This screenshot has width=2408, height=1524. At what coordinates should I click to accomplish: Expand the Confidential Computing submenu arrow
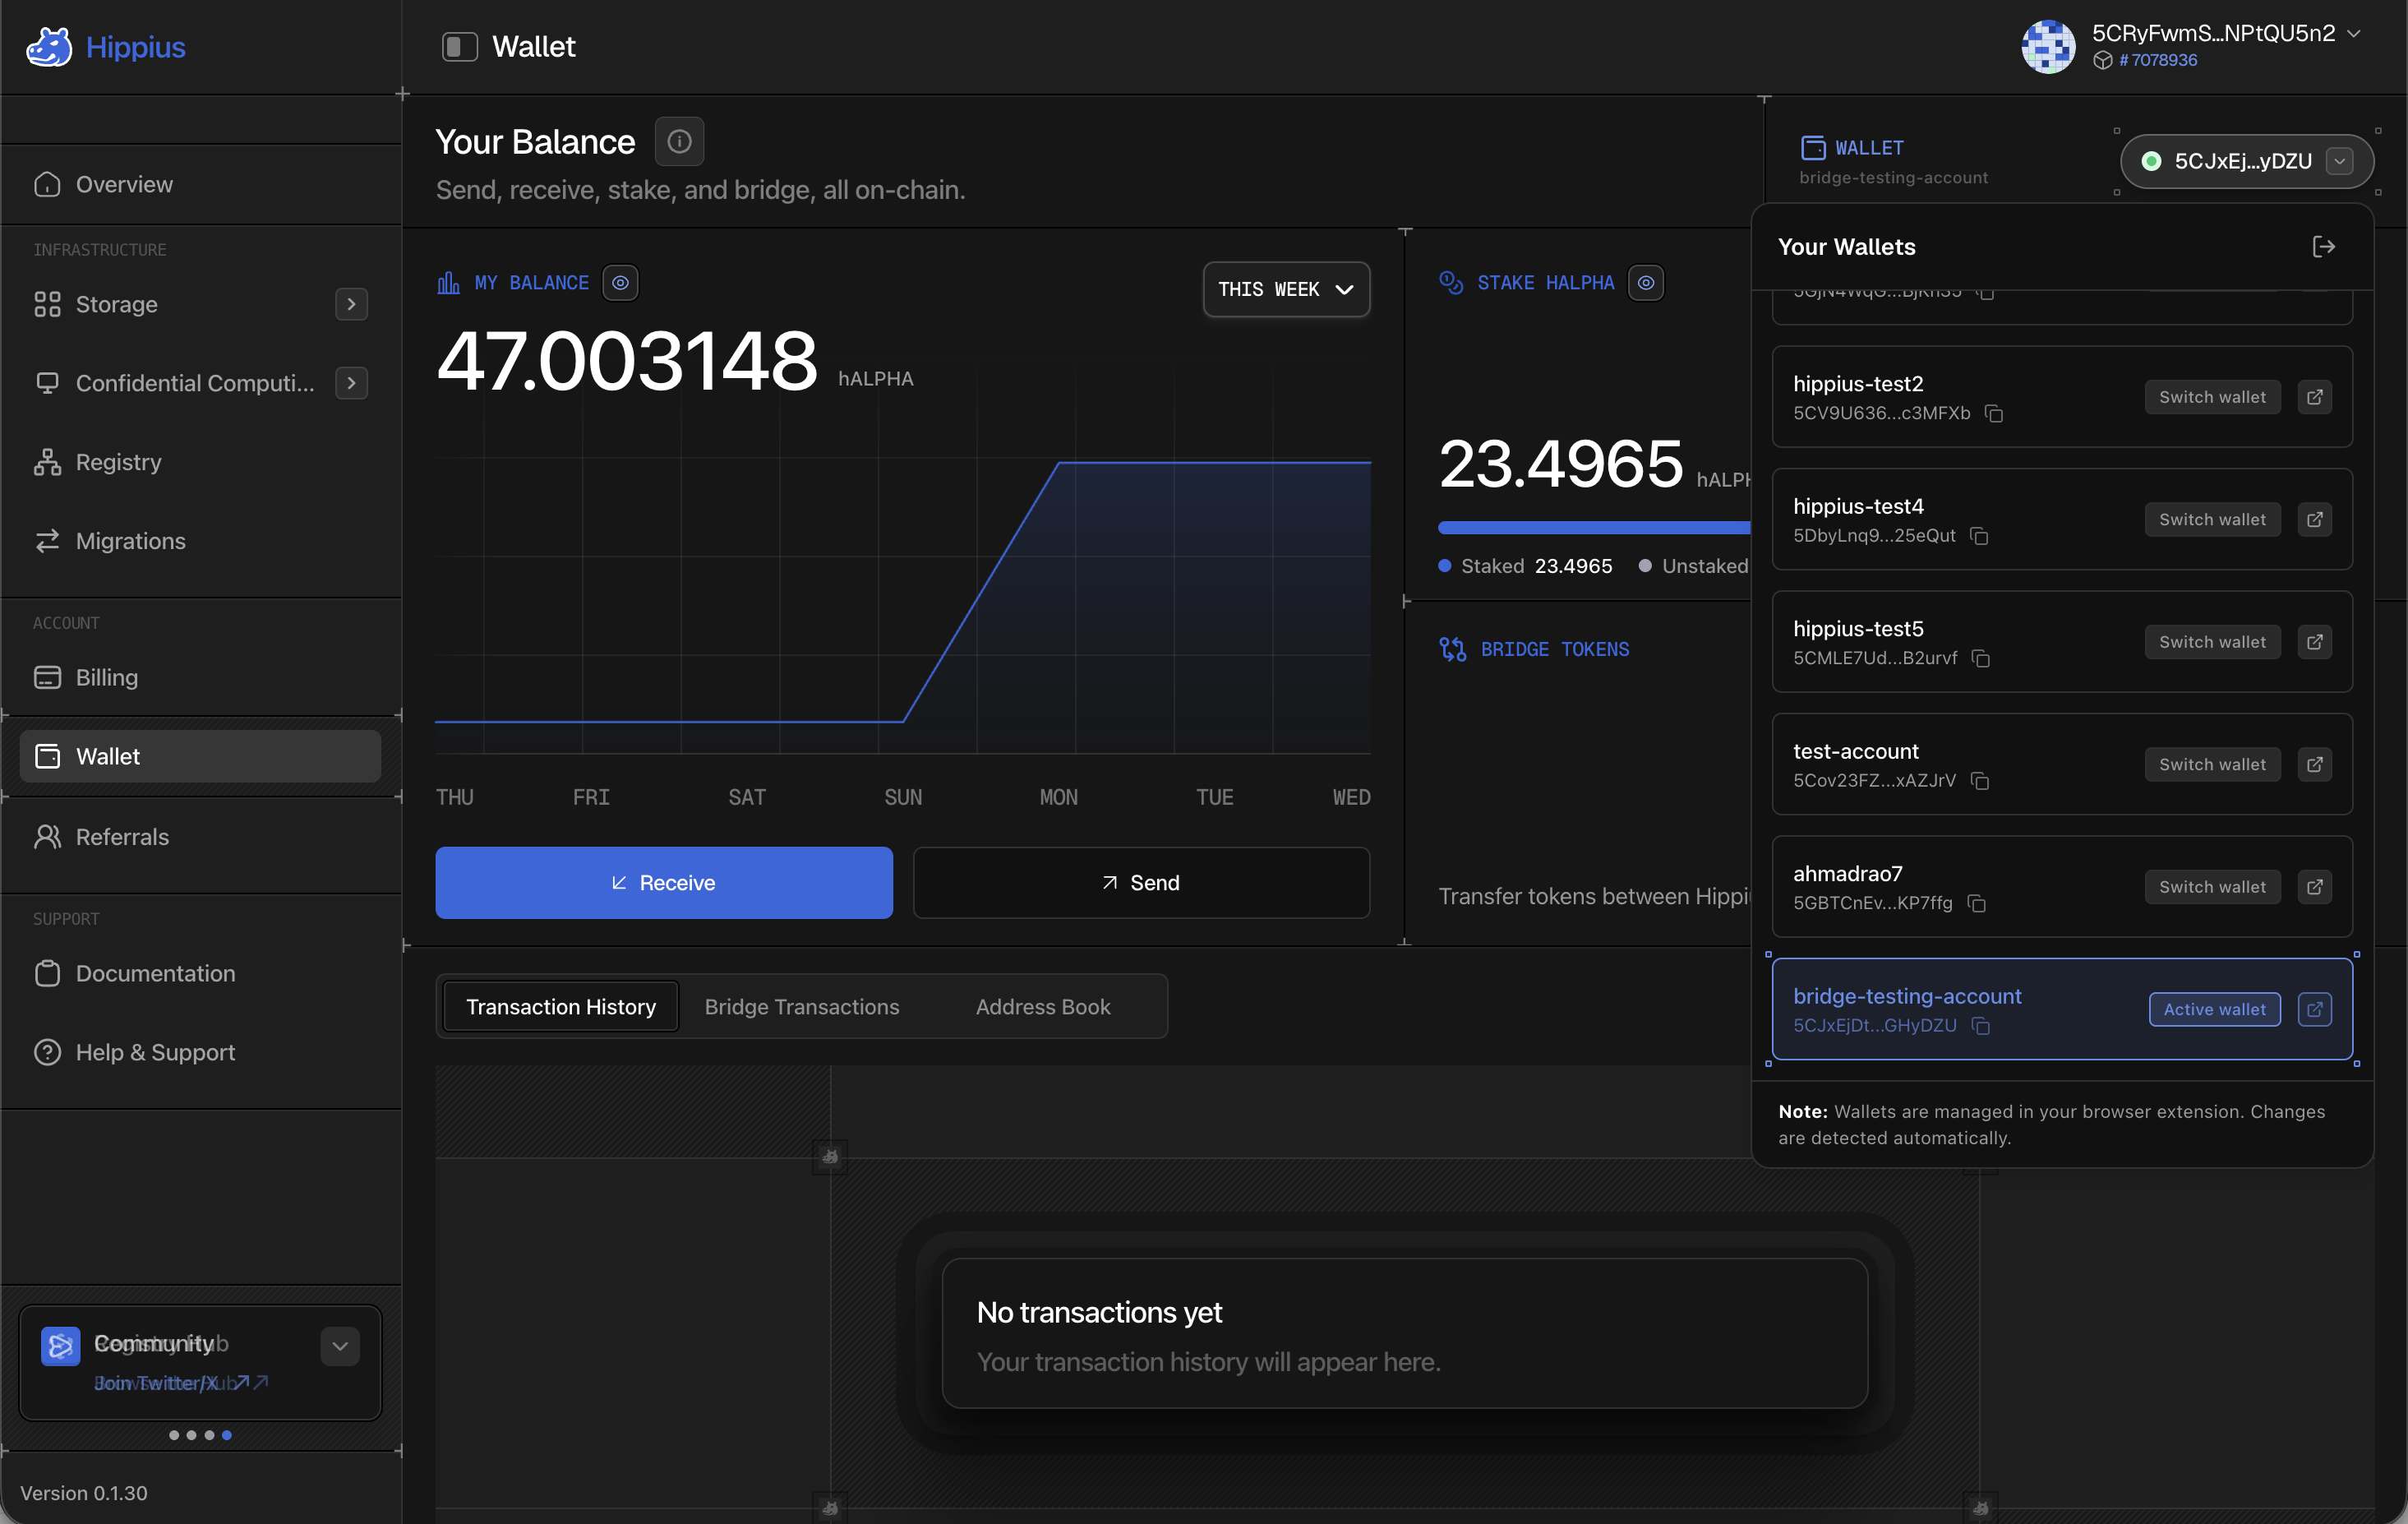point(351,383)
